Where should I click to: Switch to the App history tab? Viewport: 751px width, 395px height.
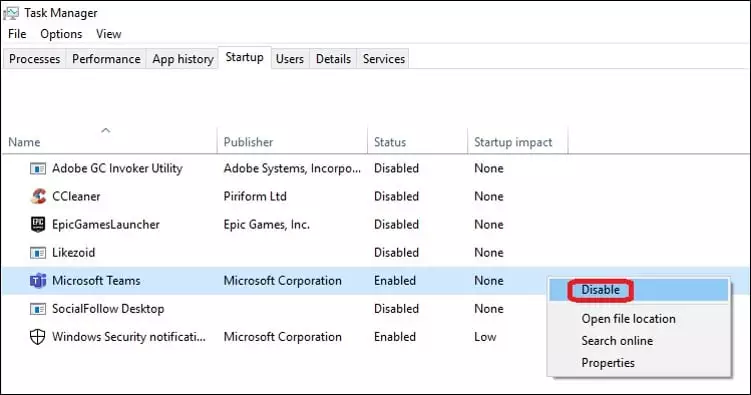[182, 59]
